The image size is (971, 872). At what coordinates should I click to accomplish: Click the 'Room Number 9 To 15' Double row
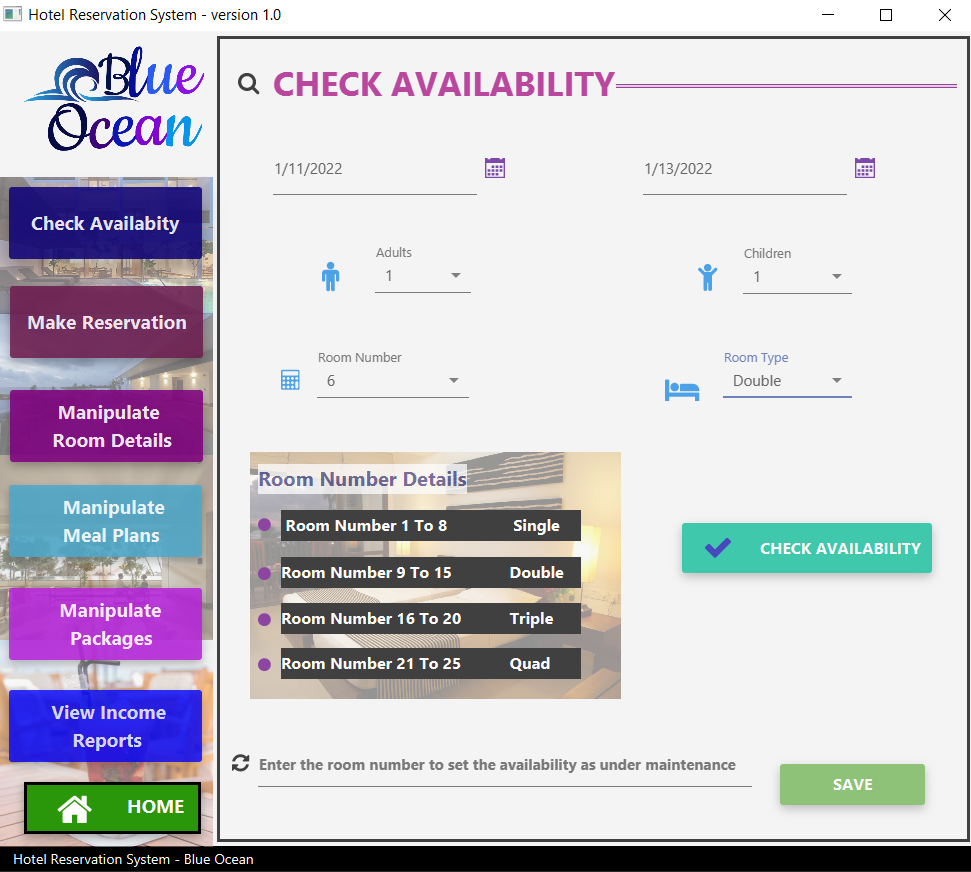tap(430, 572)
